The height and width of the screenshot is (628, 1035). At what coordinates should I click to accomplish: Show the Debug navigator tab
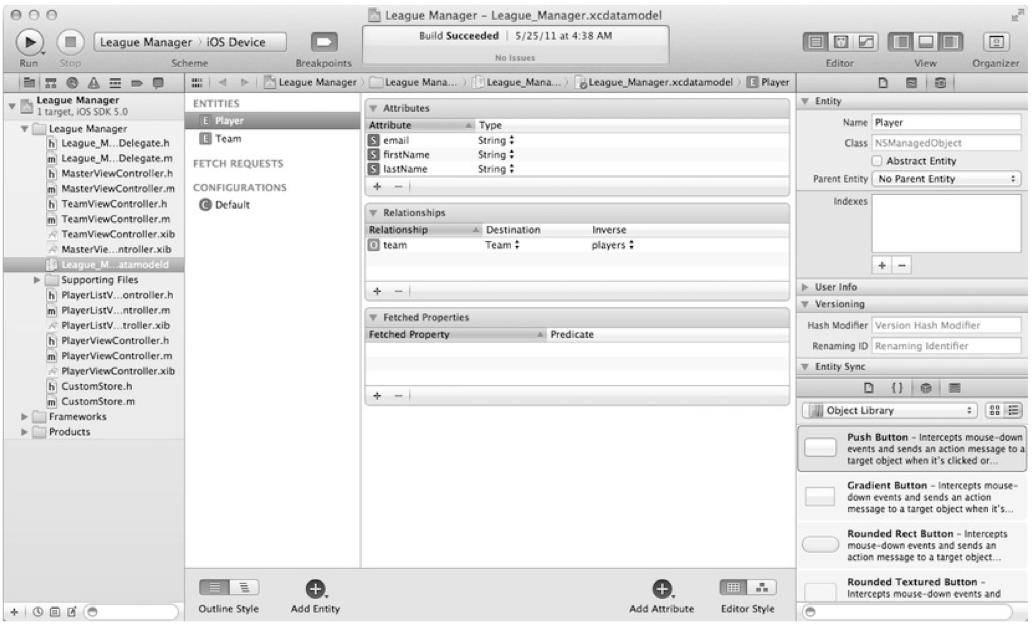115,83
